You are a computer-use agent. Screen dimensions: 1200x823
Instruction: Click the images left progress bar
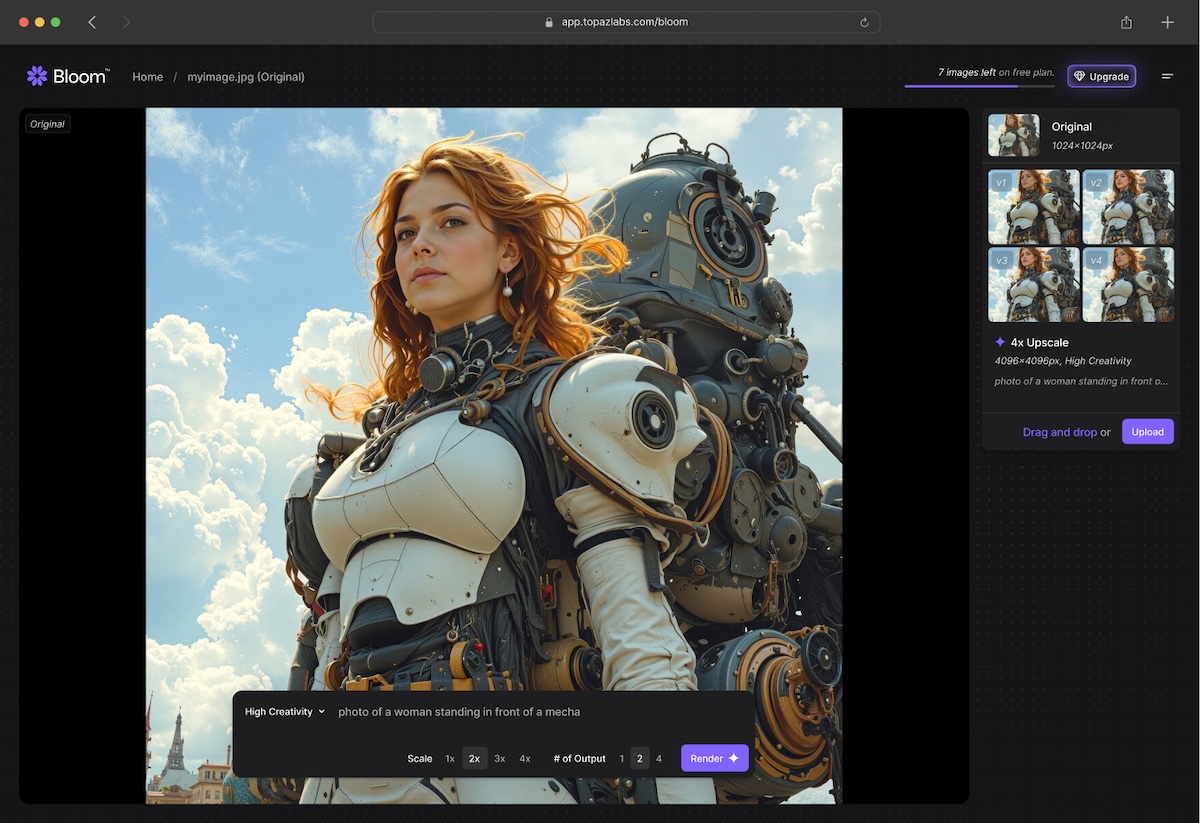pos(979,86)
